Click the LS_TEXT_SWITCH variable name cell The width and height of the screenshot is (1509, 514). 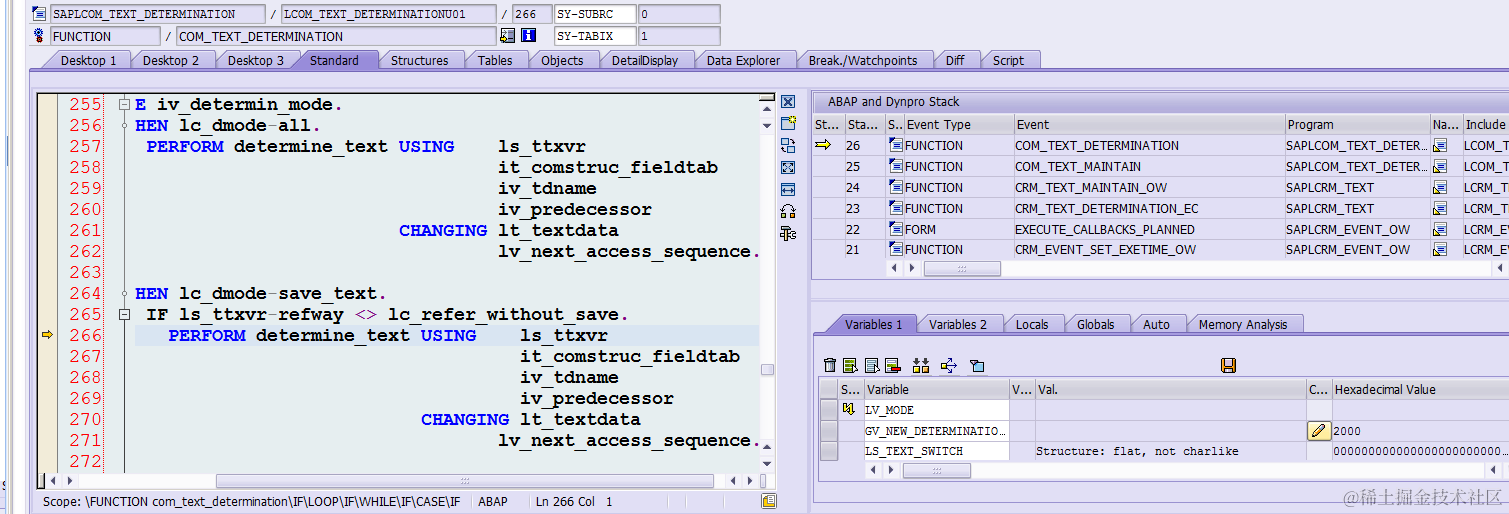tap(936, 451)
